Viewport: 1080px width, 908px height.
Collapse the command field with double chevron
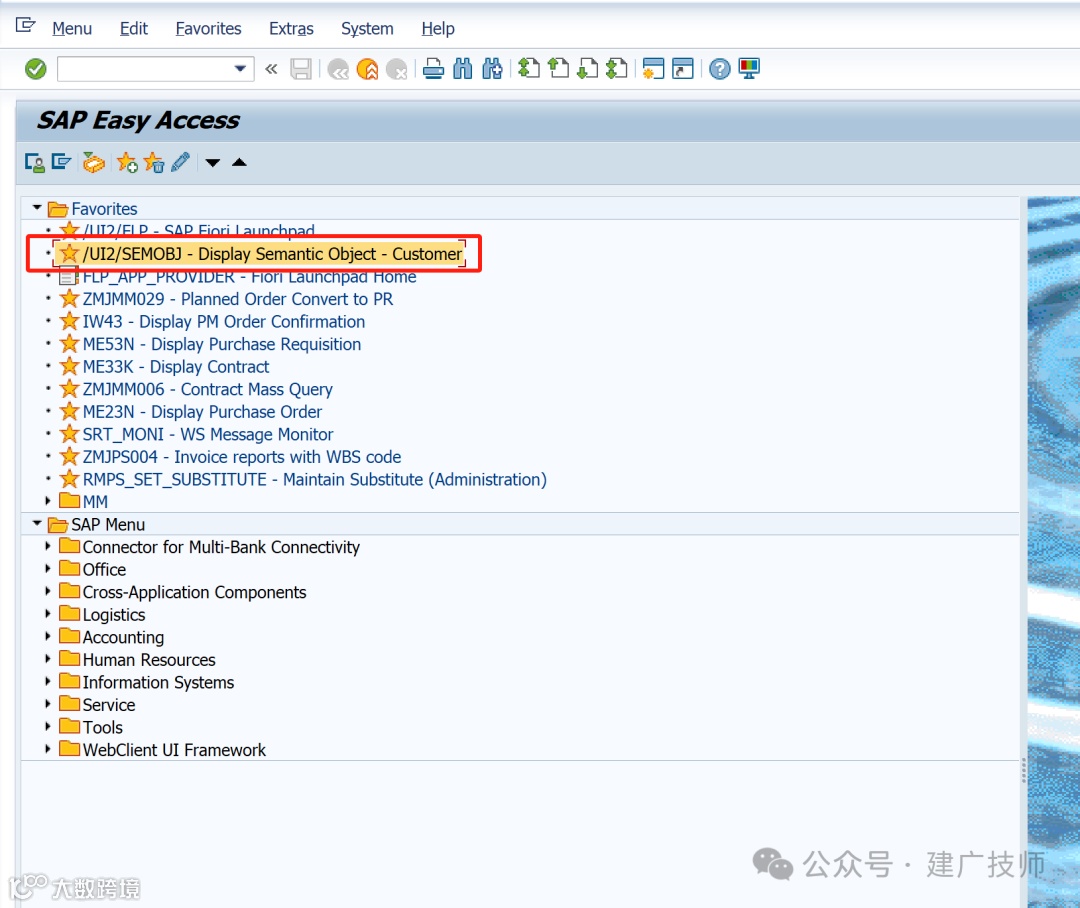[271, 69]
